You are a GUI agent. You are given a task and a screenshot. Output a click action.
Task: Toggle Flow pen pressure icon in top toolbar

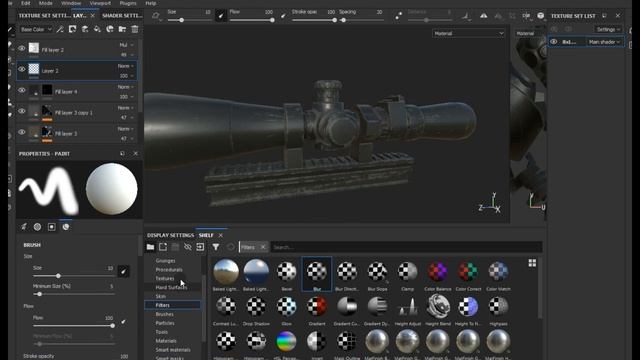coord(283,16)
